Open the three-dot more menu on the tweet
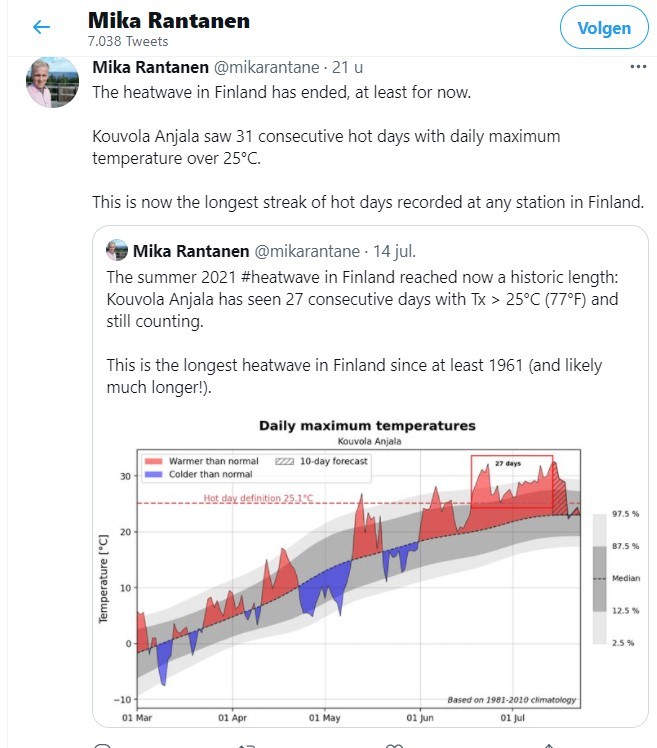Screen dimensions: 657x748 coord(638,67)
